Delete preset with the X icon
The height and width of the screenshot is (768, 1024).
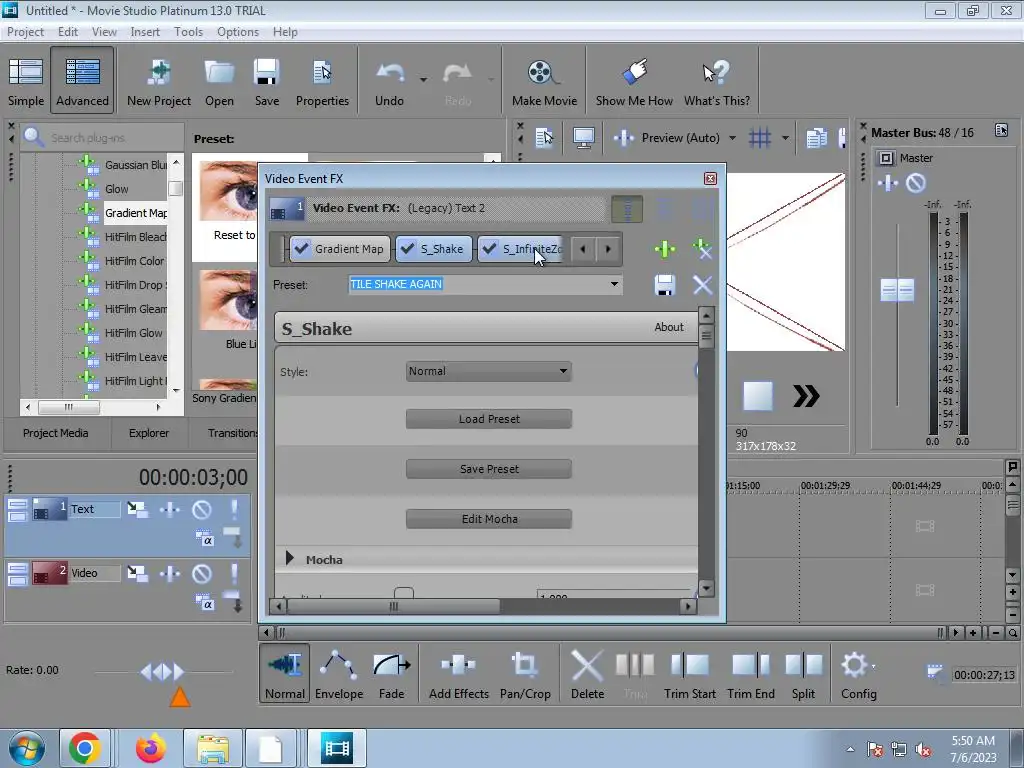click(x=703, y=285)
